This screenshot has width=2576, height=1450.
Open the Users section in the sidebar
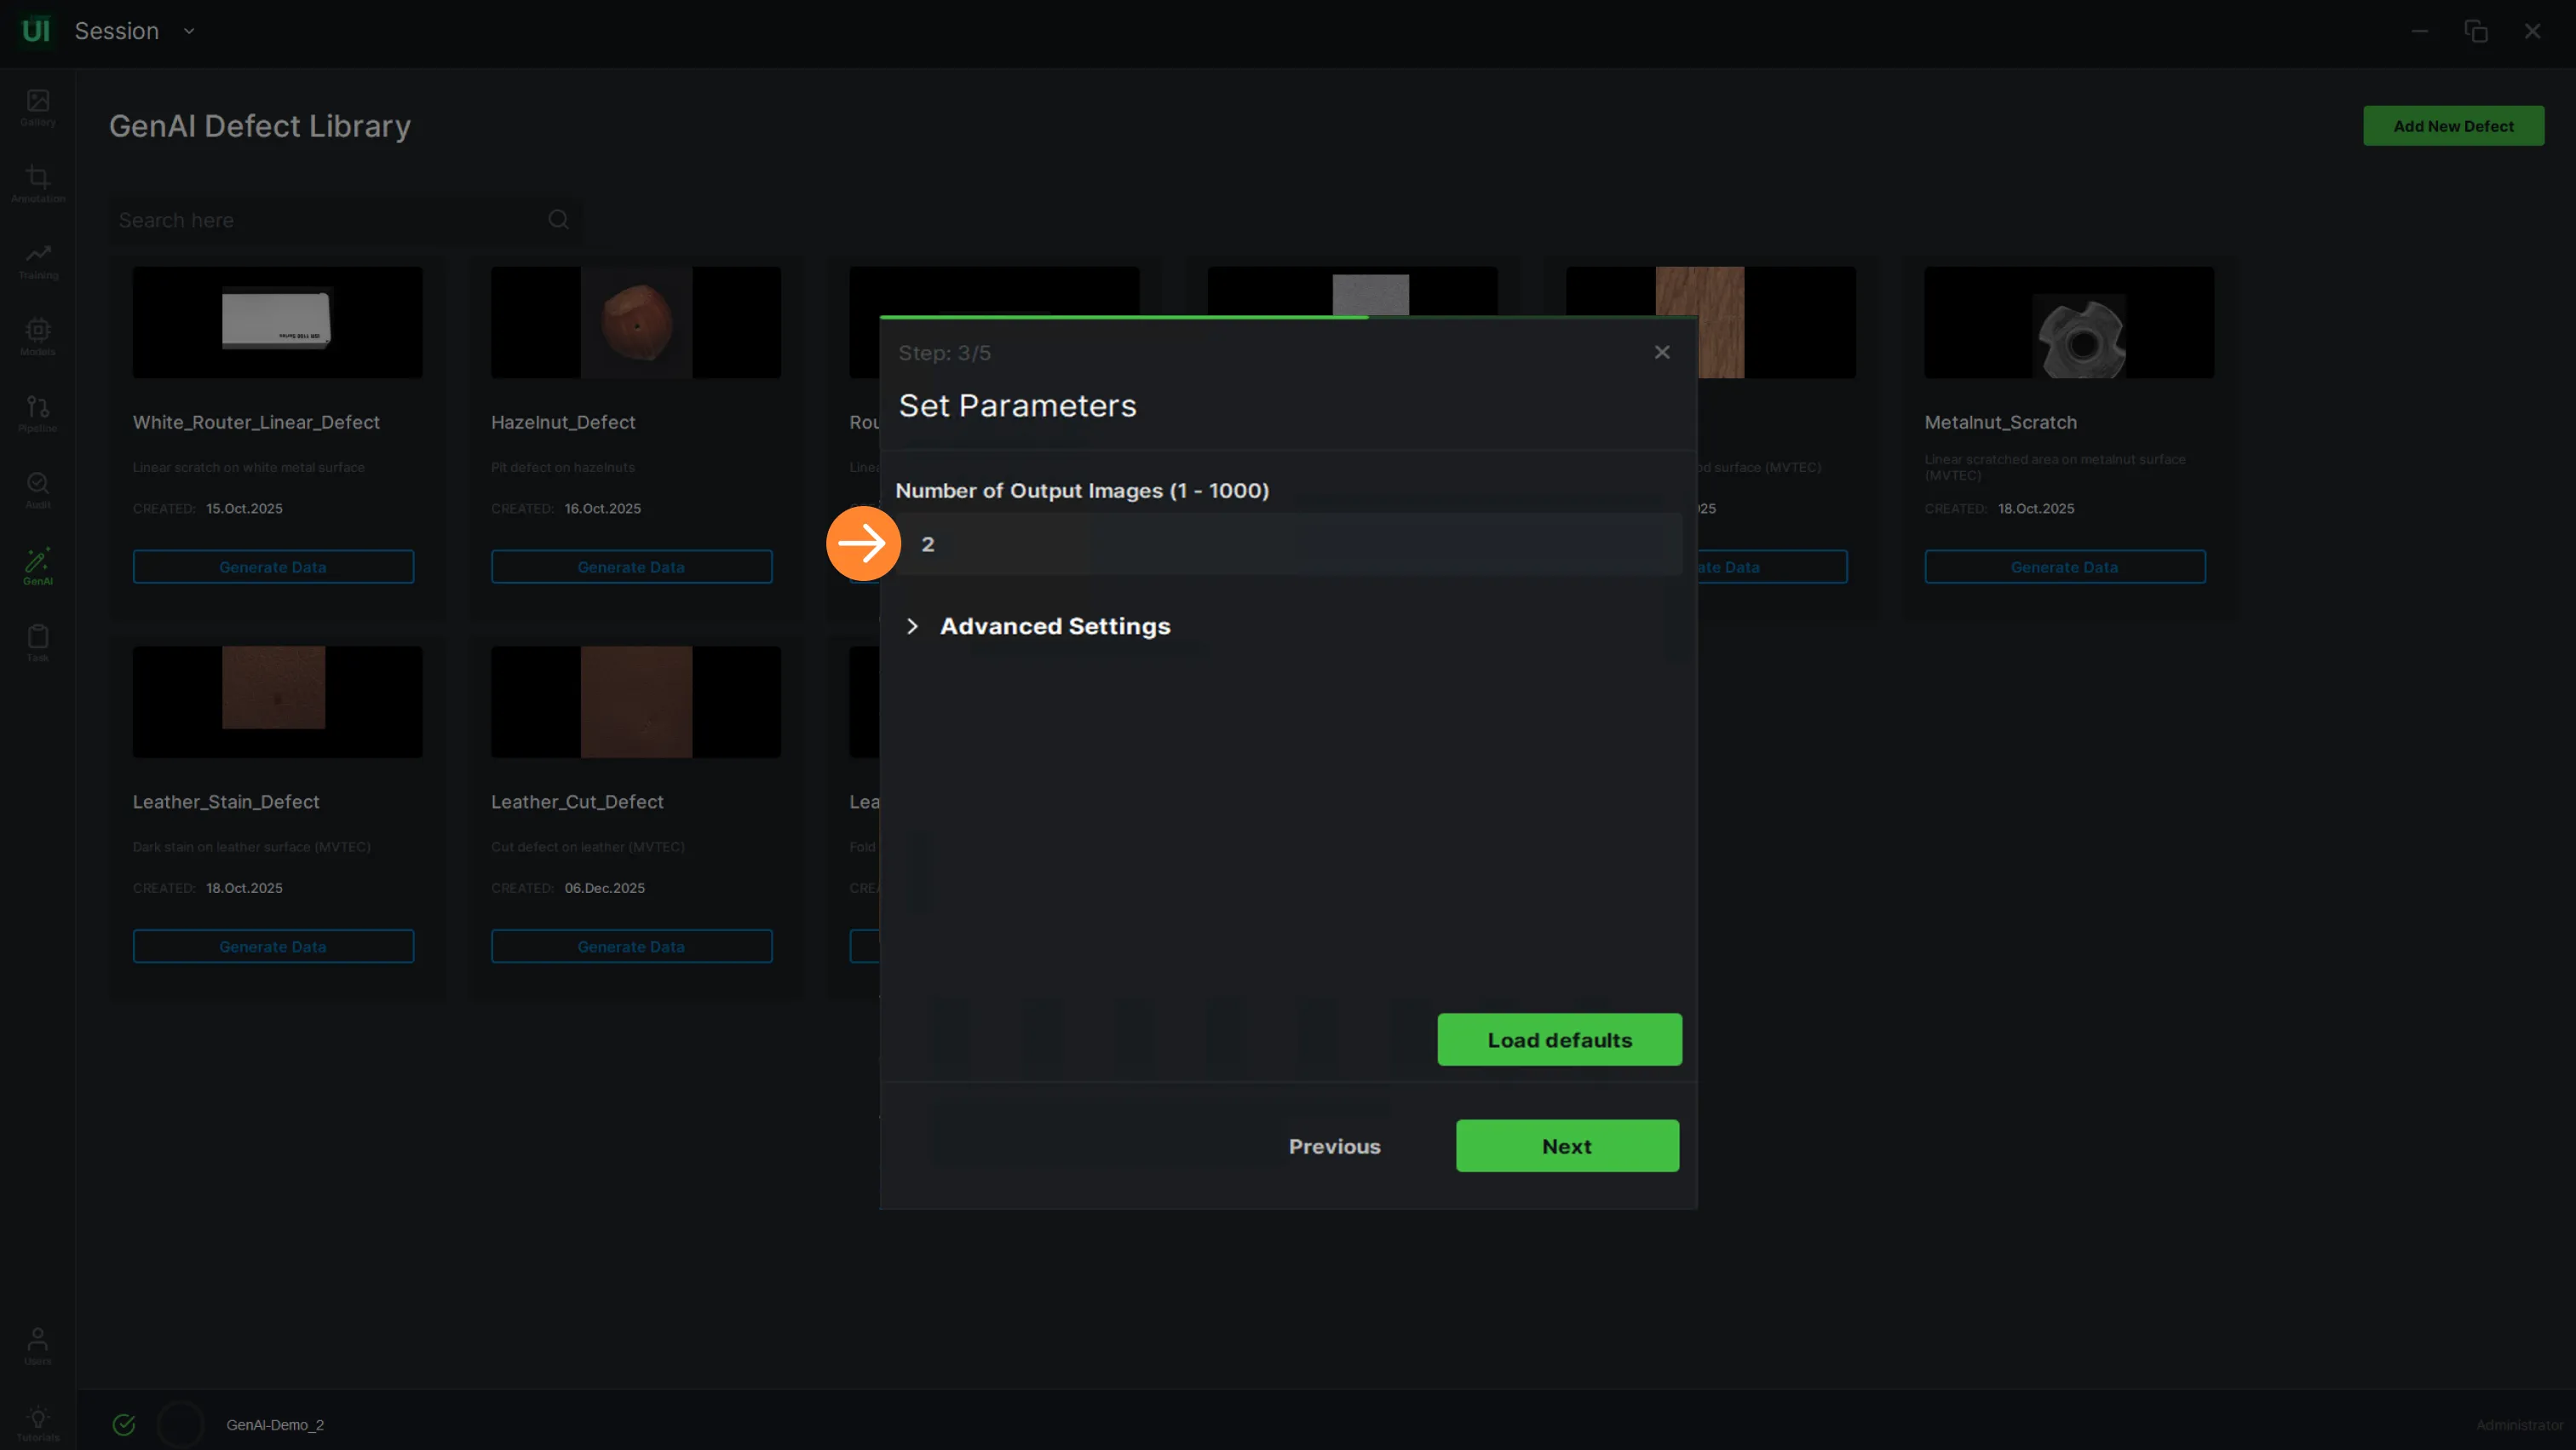(38, 1346)
